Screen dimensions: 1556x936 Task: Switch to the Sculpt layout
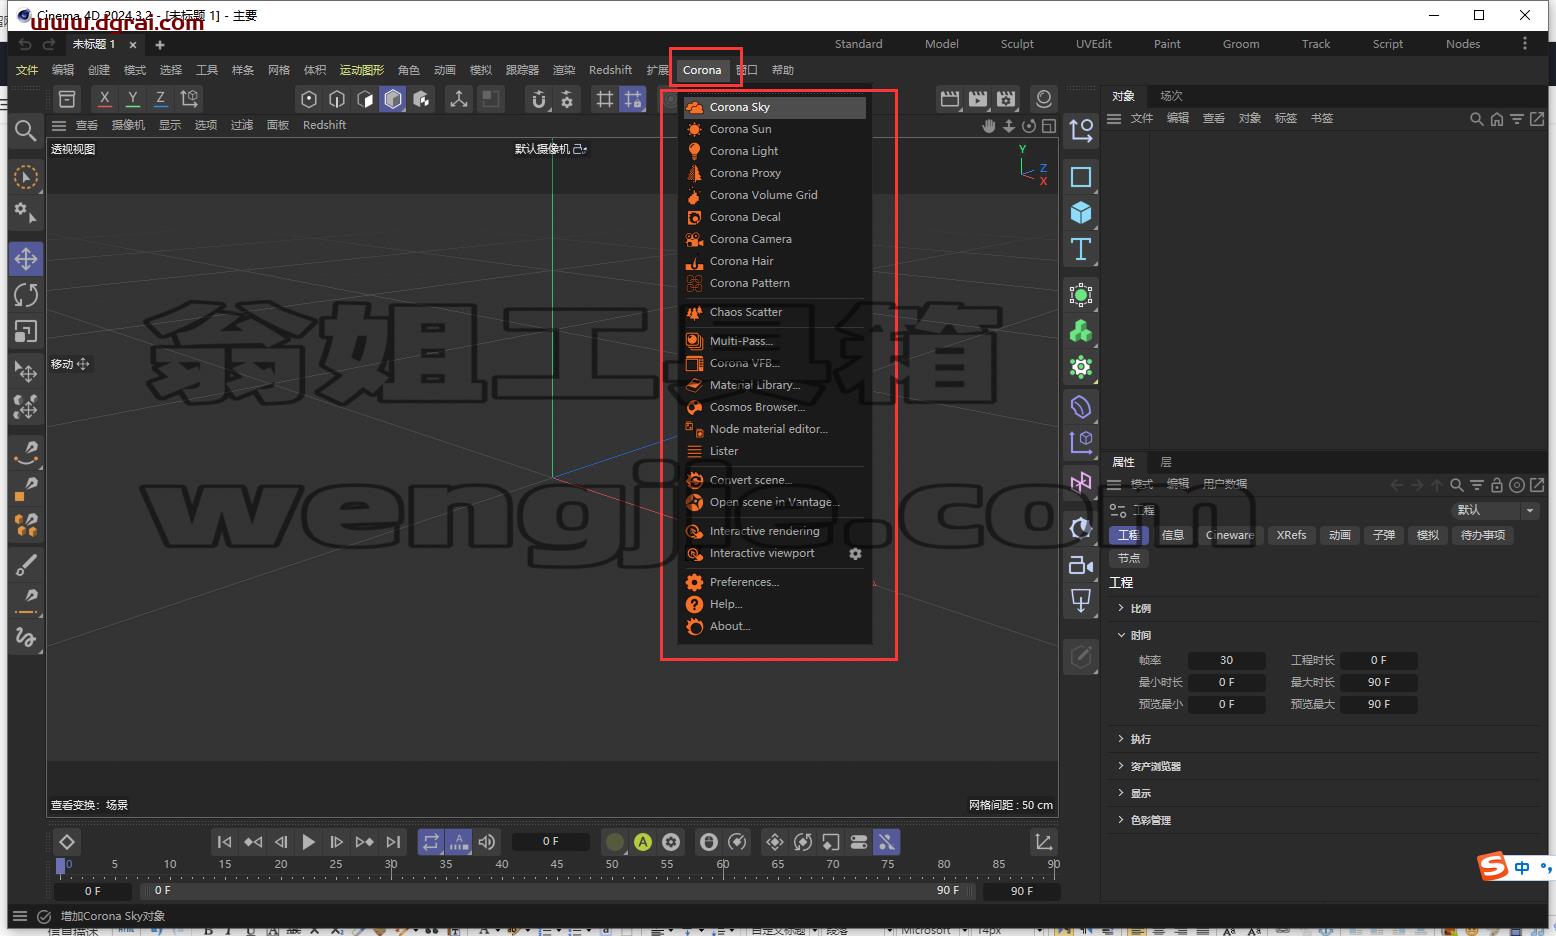tap(1017, 44)
